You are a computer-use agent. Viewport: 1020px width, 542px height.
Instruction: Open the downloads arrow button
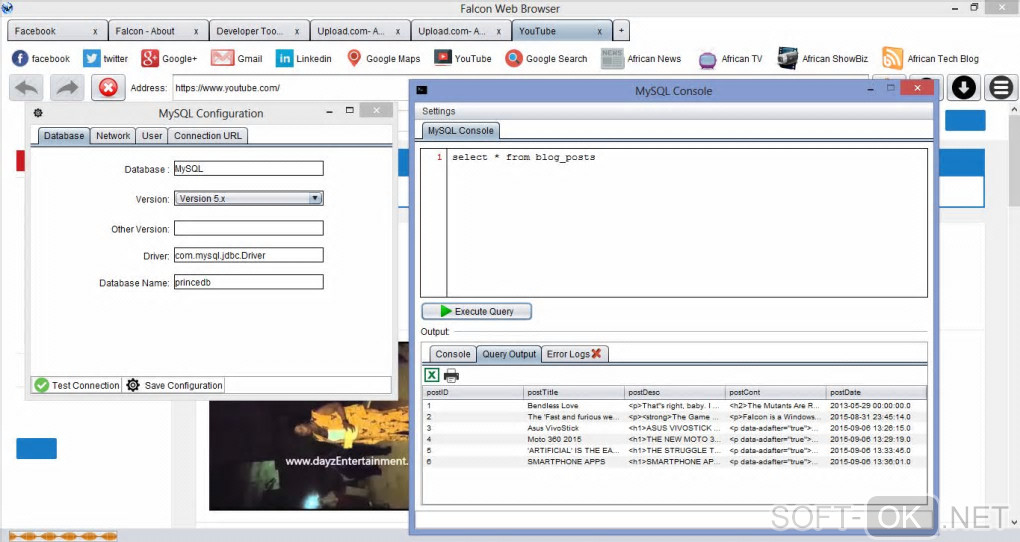(963, 87)
